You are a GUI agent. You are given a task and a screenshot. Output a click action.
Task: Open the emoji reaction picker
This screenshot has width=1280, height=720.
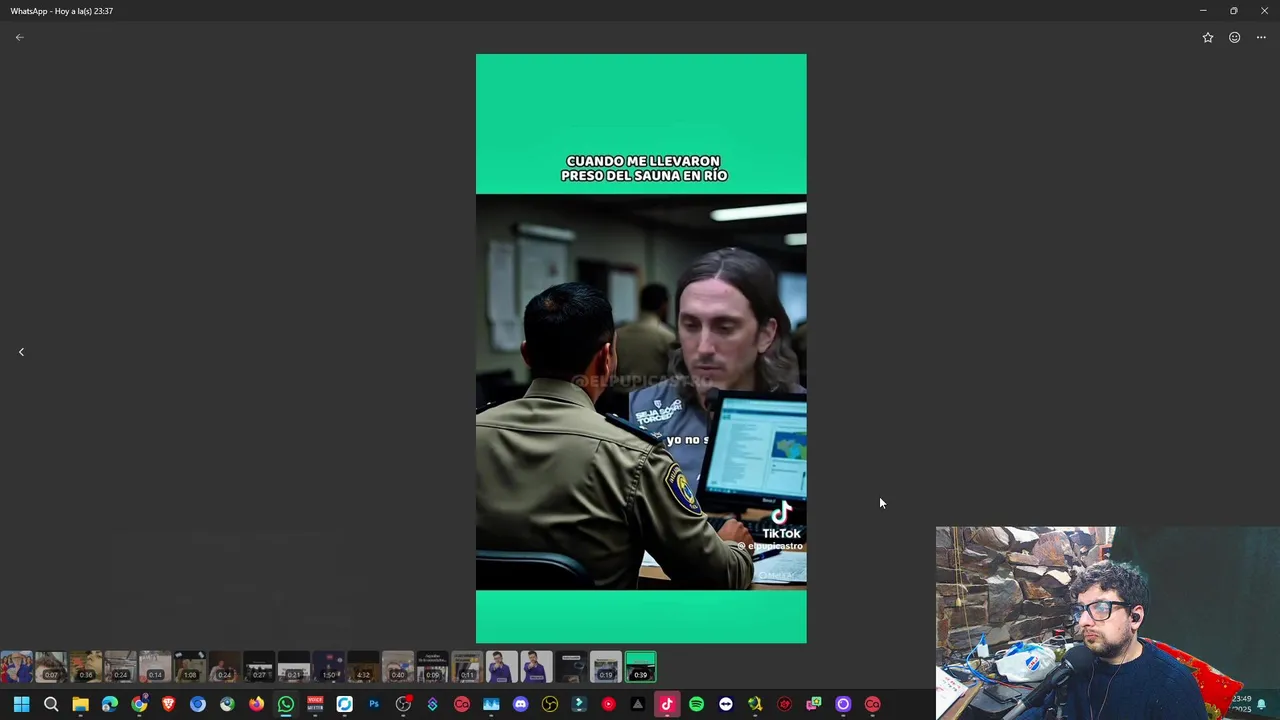[x=1235, y=37]
